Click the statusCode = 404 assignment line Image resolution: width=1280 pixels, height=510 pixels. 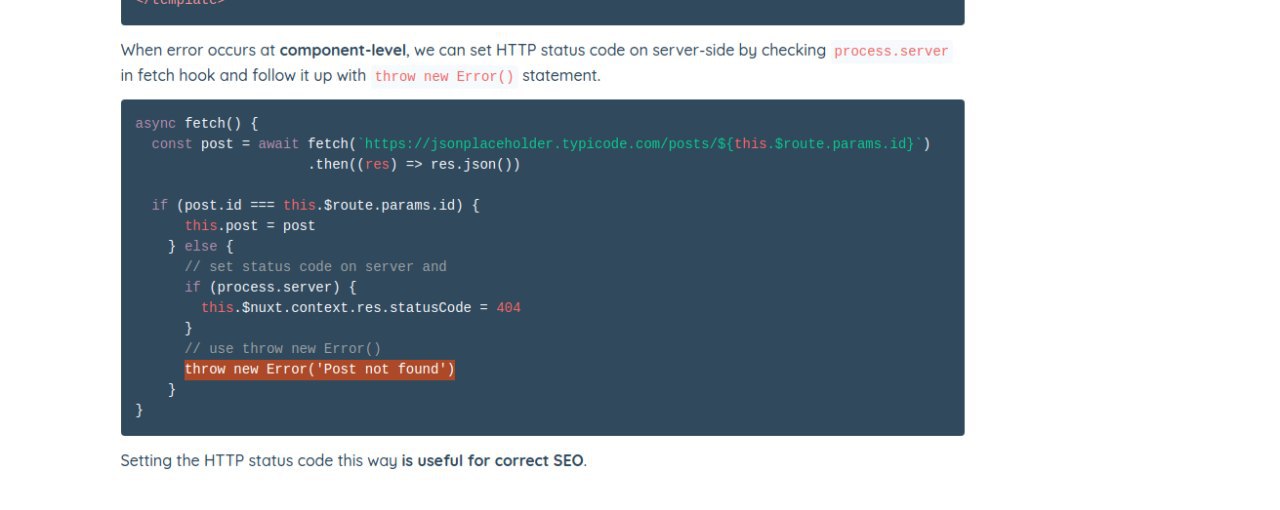click(x=361, y=308)
